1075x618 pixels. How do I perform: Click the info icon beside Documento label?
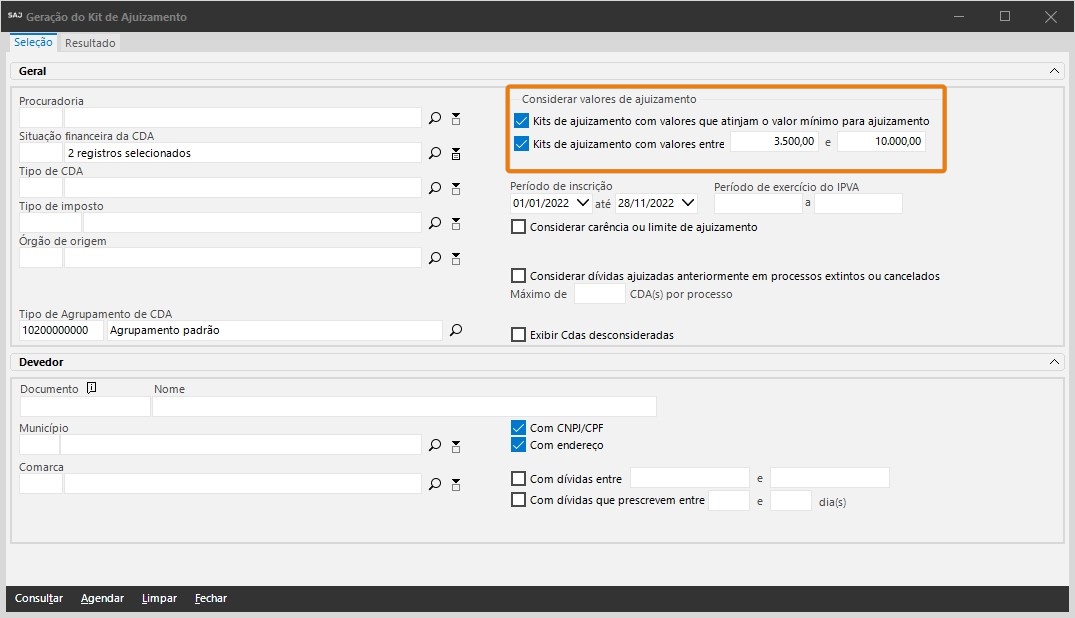tap(91, 388)
